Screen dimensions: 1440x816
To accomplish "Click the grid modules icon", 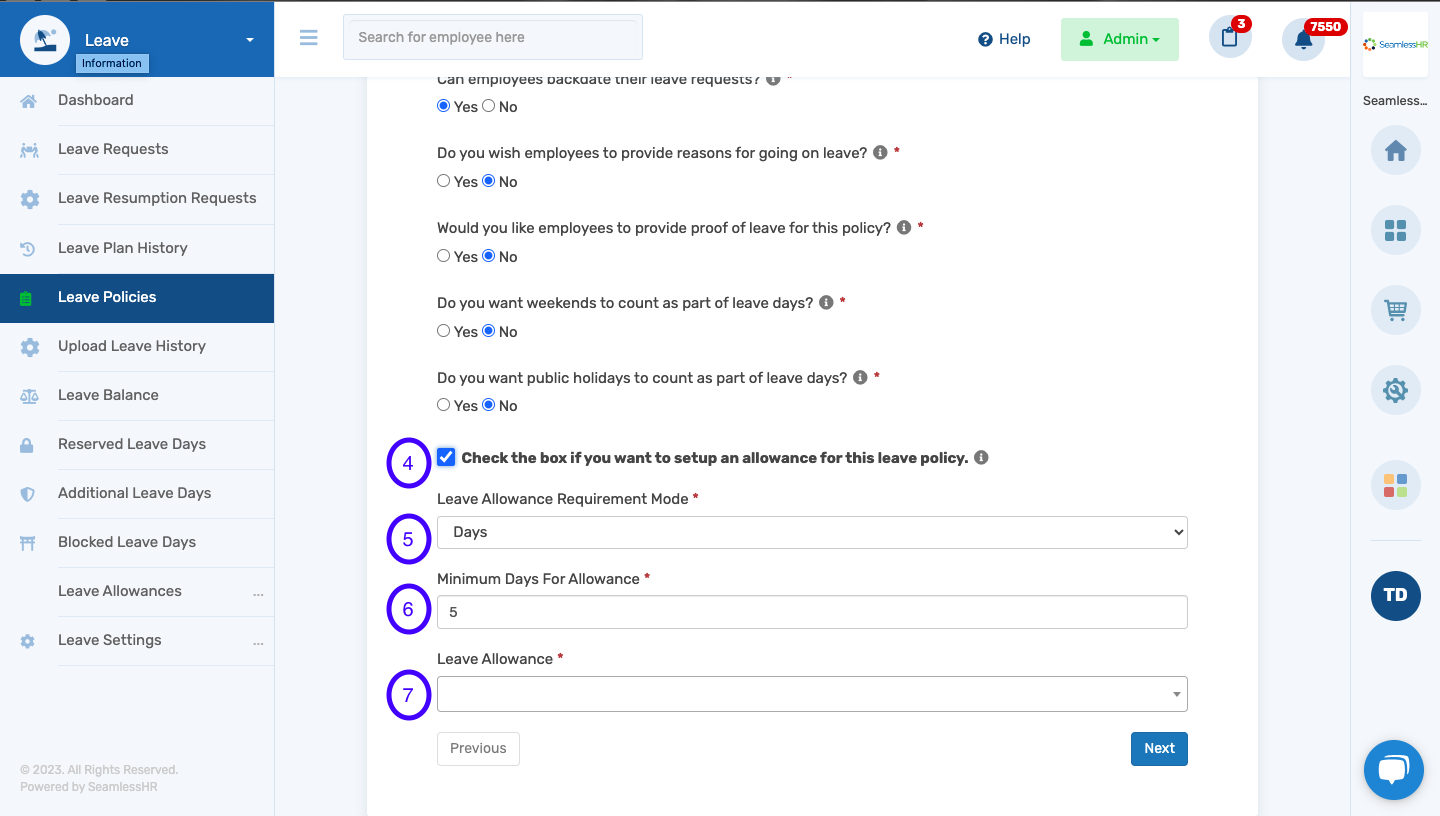I will coord(1395,231).
